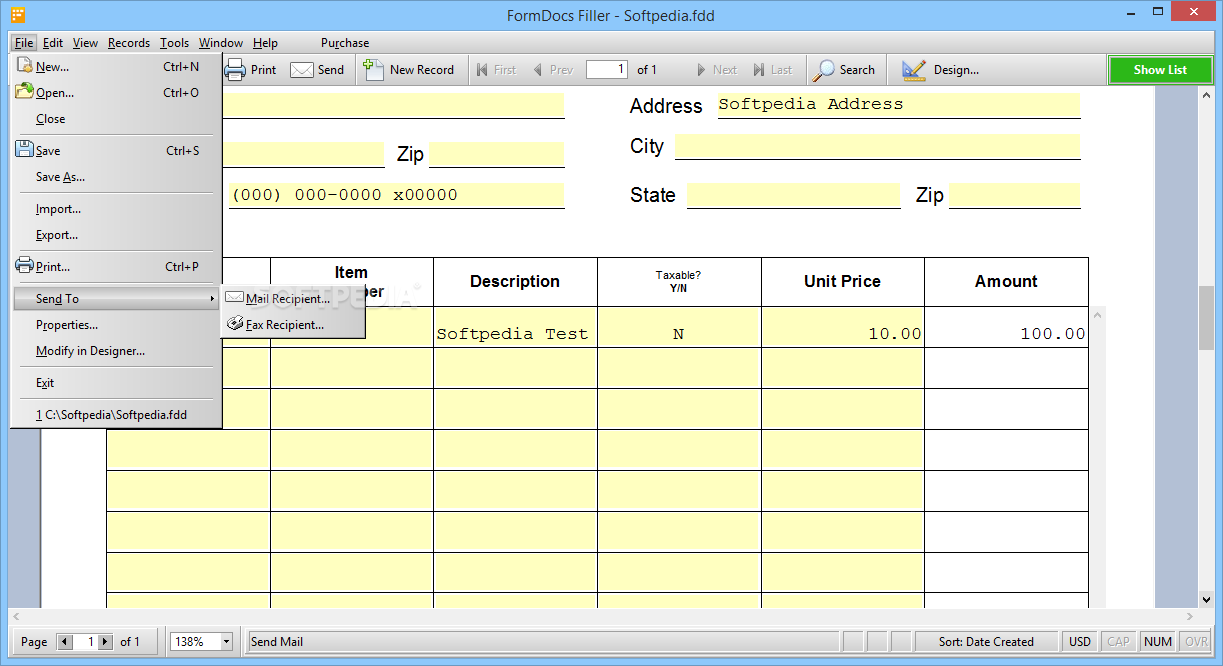Click the Sort: Date Created status entry
Image resolution: width=1223 pixels, height=666 pixels.
[986, 642]
